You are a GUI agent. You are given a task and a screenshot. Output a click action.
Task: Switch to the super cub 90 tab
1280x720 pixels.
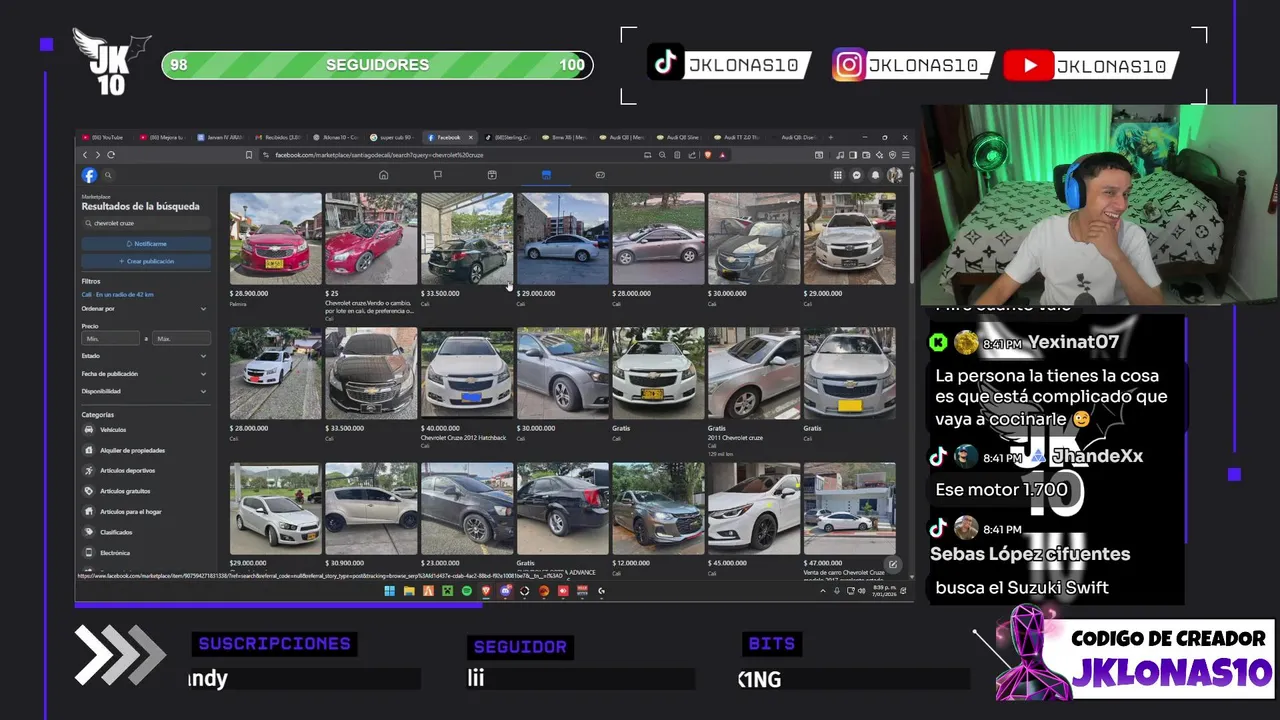(x=392, y=137)
